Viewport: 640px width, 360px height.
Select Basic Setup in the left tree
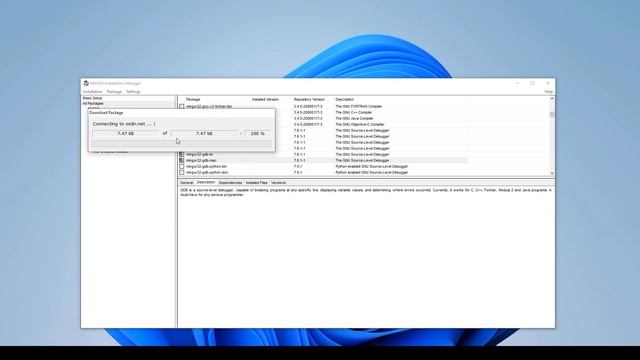click(93, 98)
